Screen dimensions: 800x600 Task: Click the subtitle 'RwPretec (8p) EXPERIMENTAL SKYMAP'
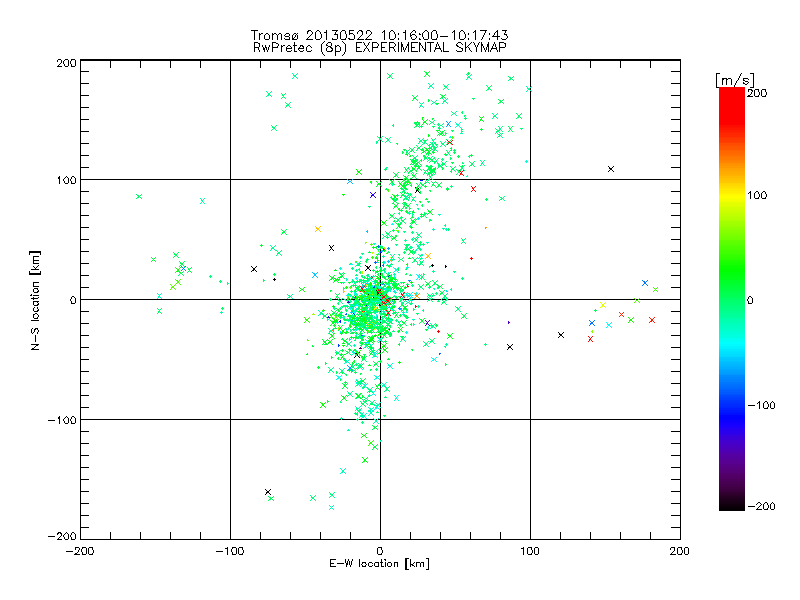(380, 47)
